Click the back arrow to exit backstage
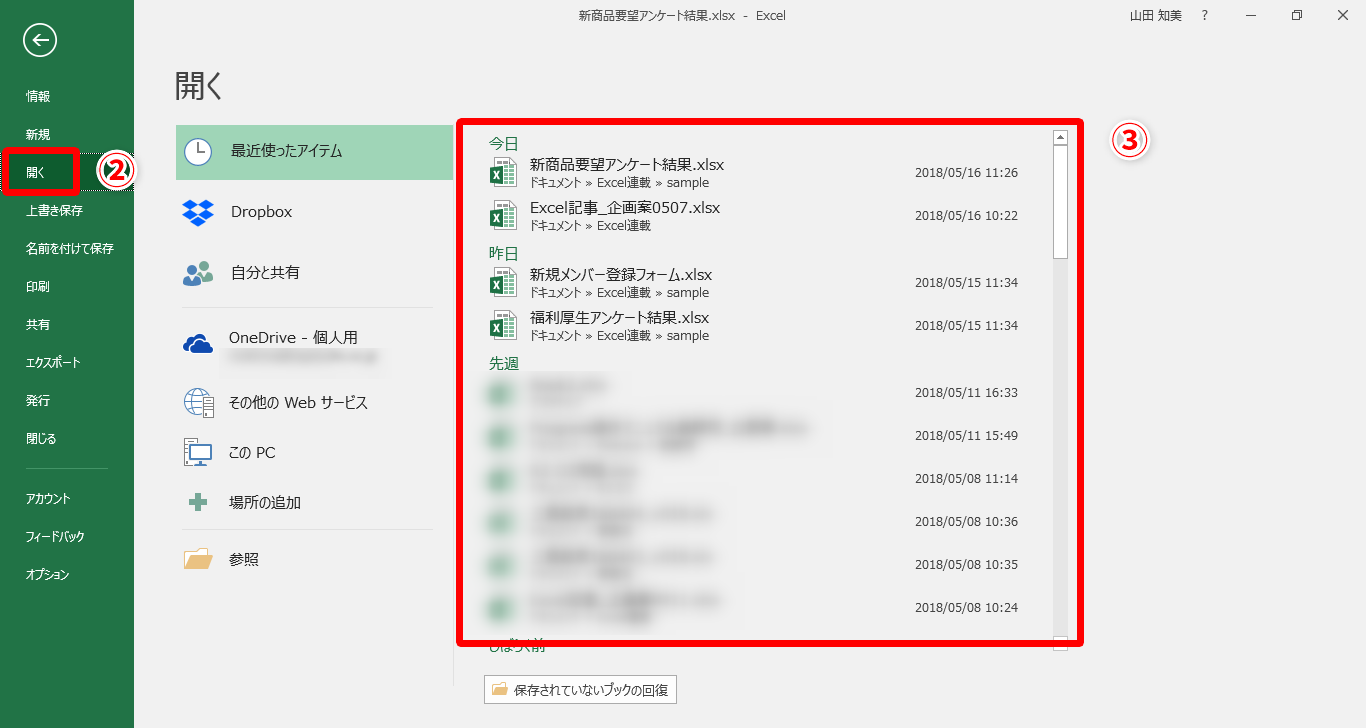Screen dimensions: 1366x728 click(40, 40)
